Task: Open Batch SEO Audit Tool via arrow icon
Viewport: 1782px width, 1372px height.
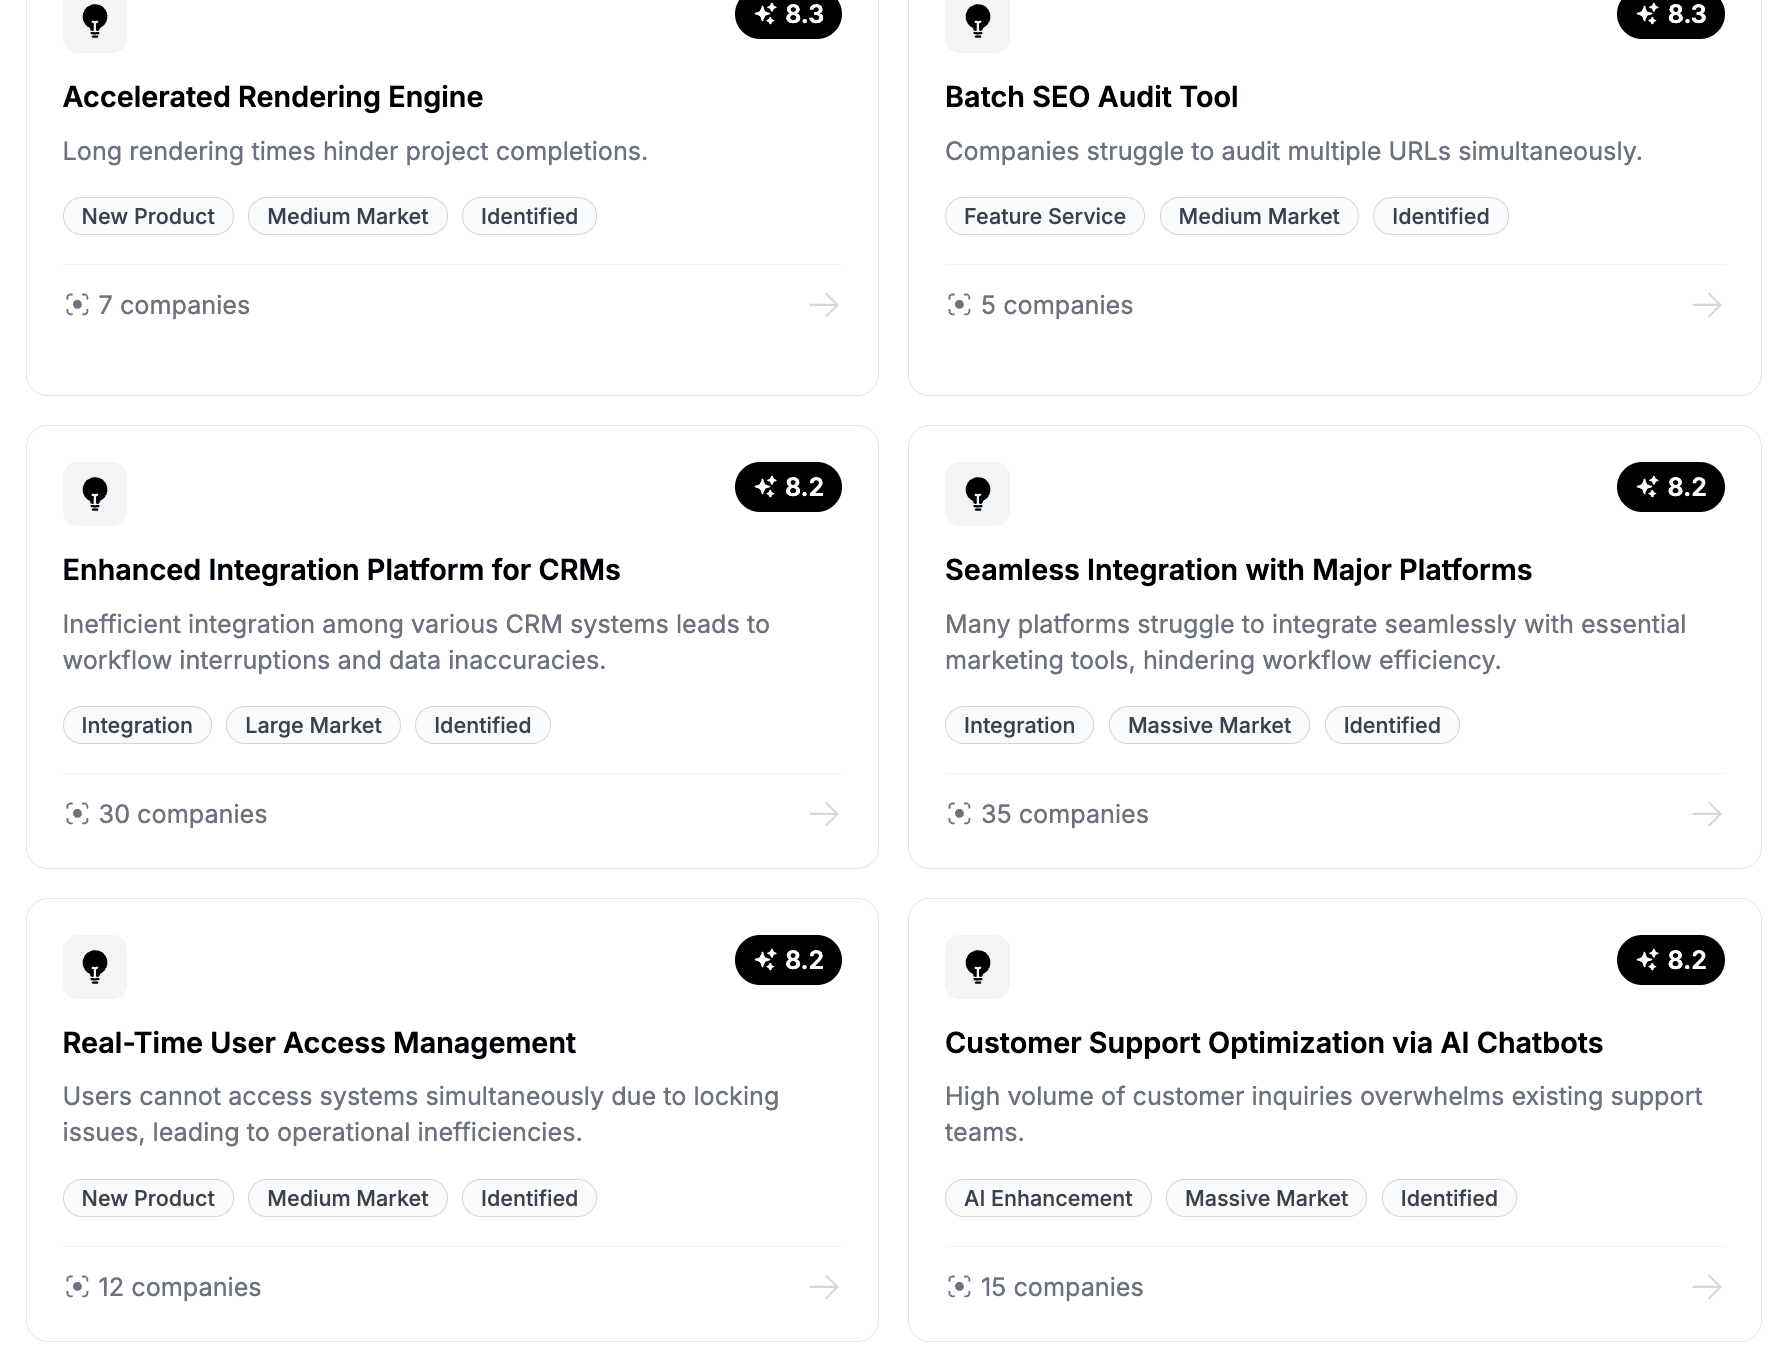Action: [1706, 305]
